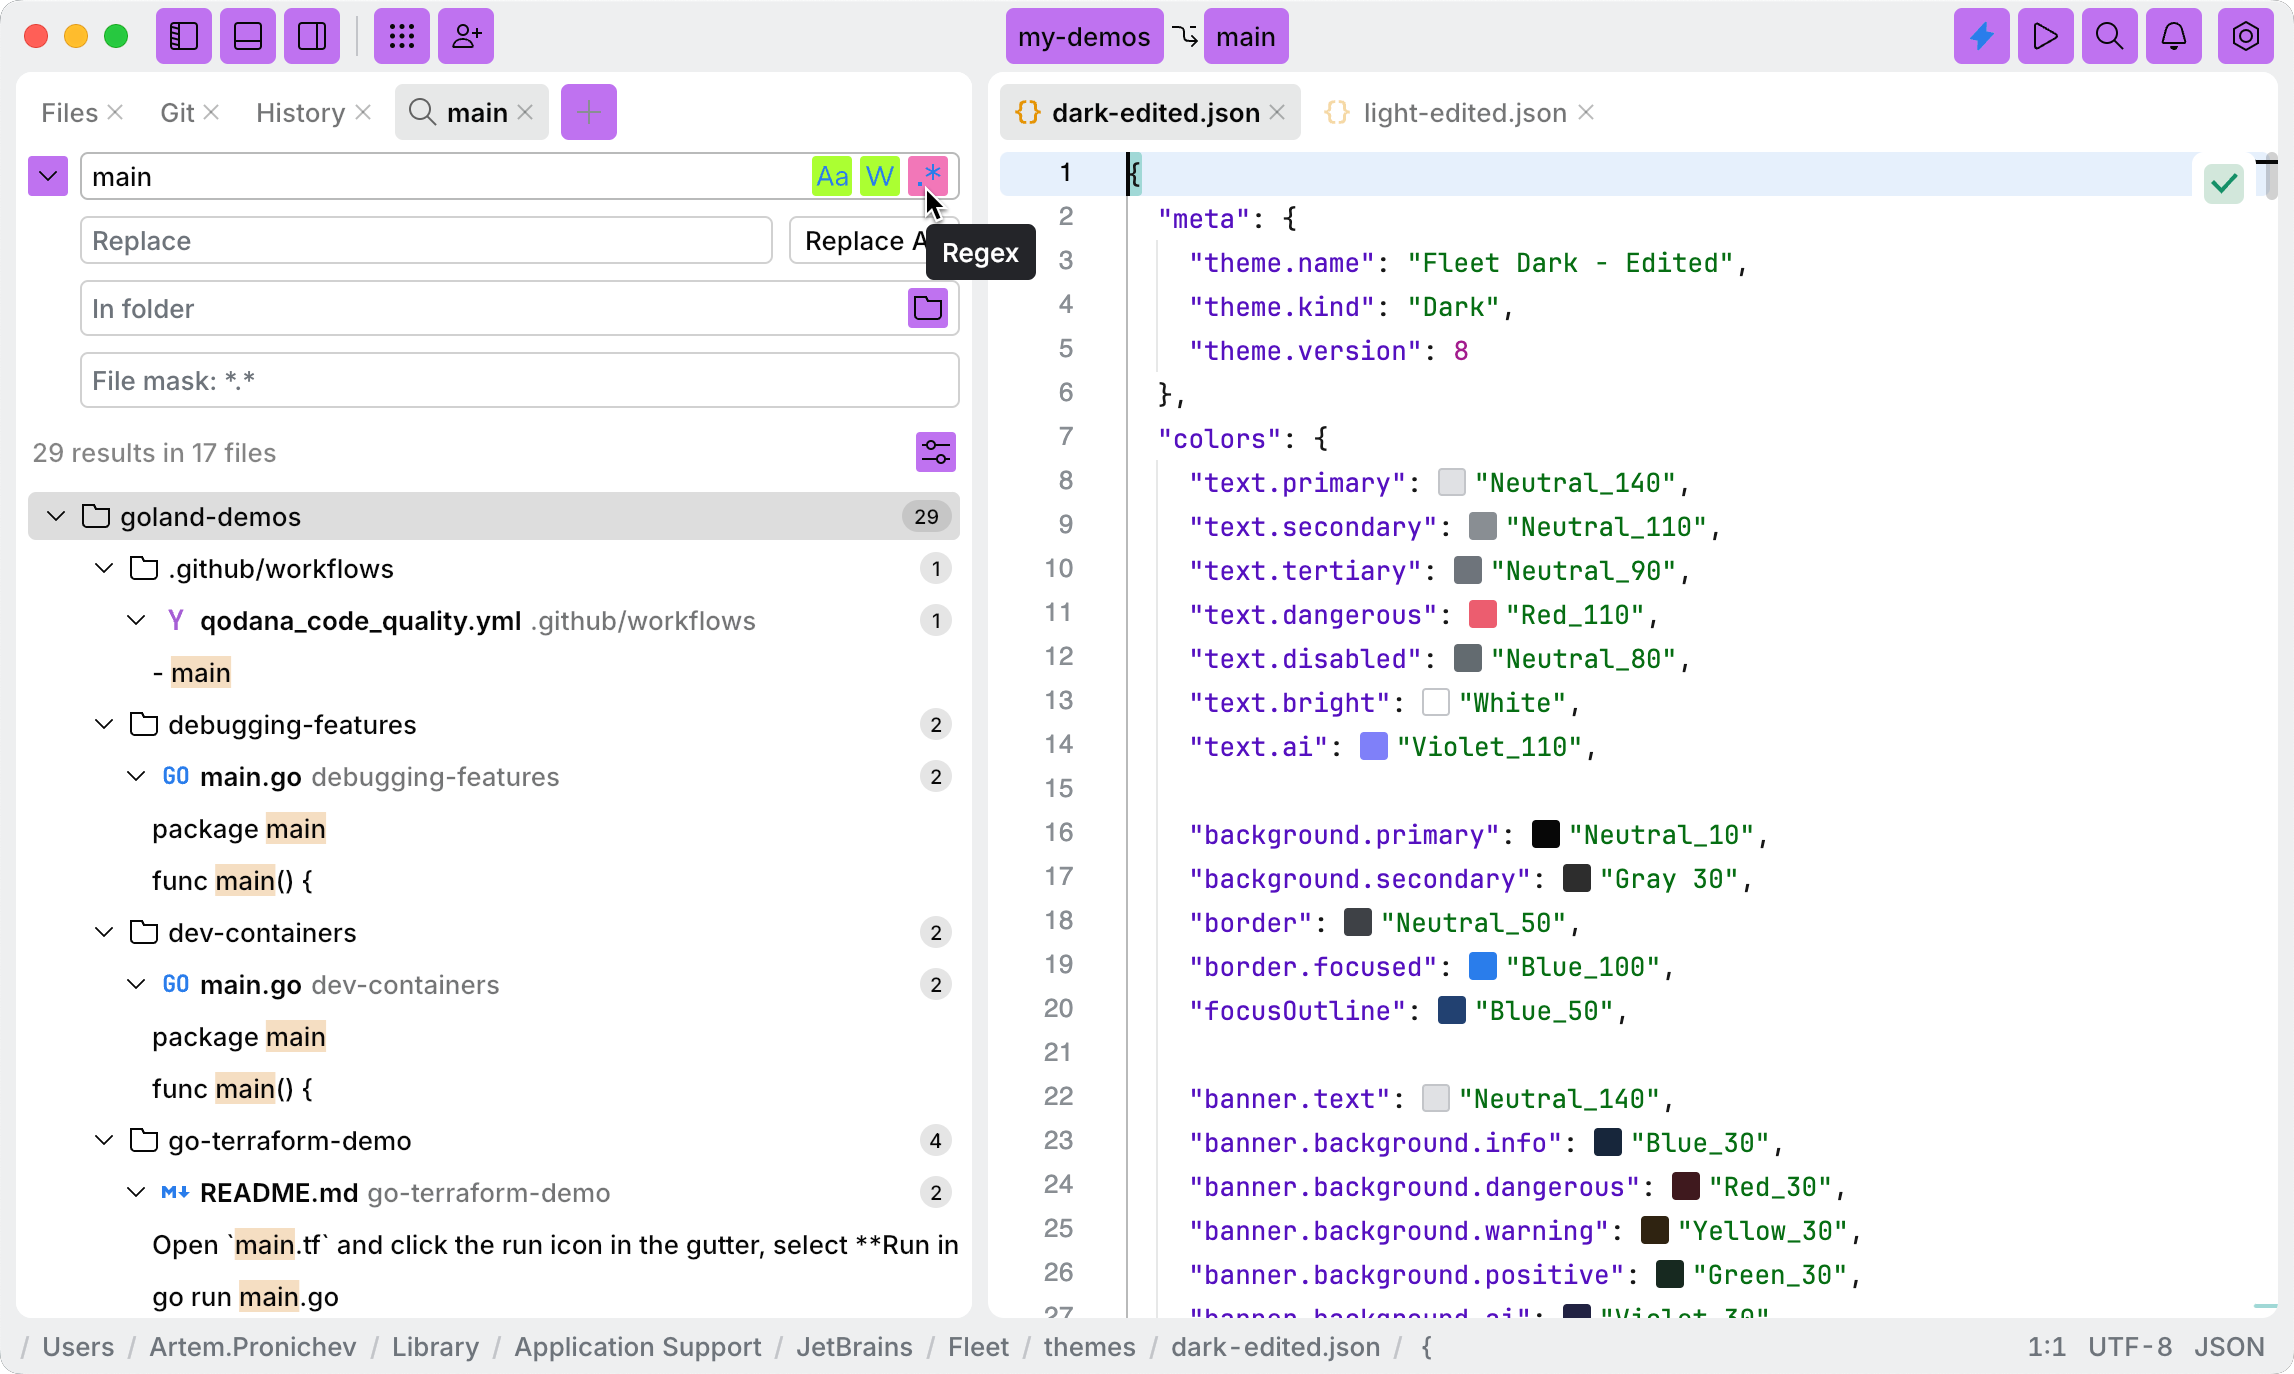
Task: Toggle the bottom panel visibility
Action: 247,36
